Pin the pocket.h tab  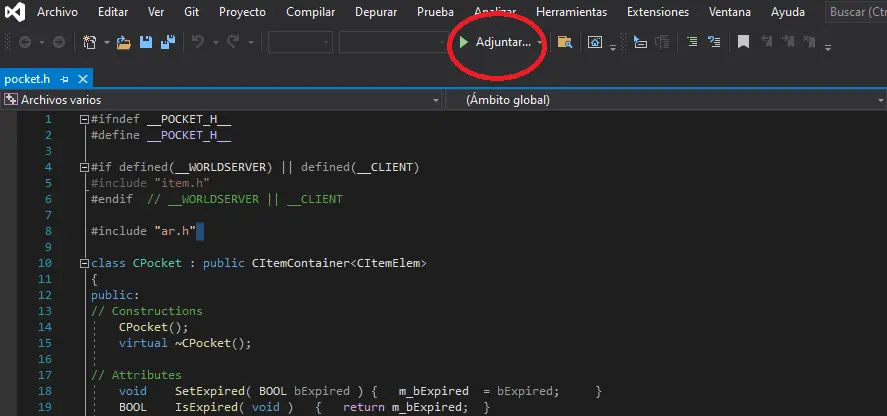click(64, 79)
